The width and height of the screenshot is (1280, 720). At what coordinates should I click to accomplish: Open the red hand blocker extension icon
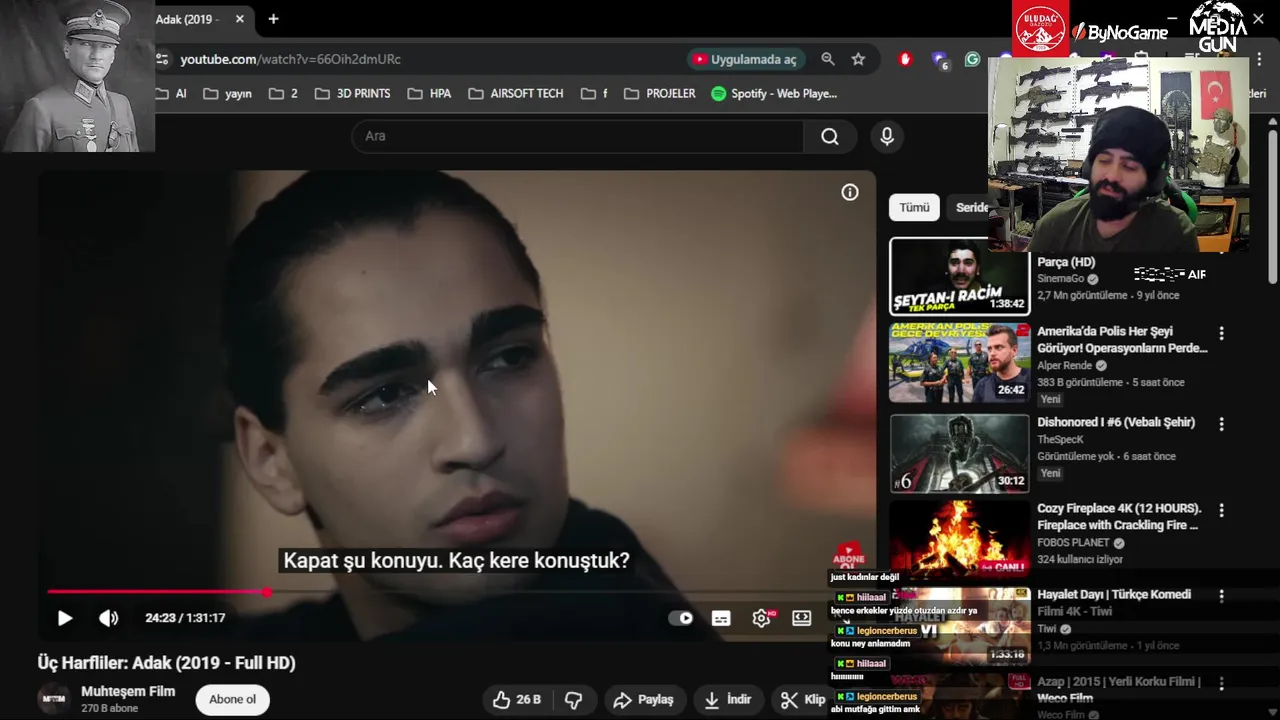[906, 60]
